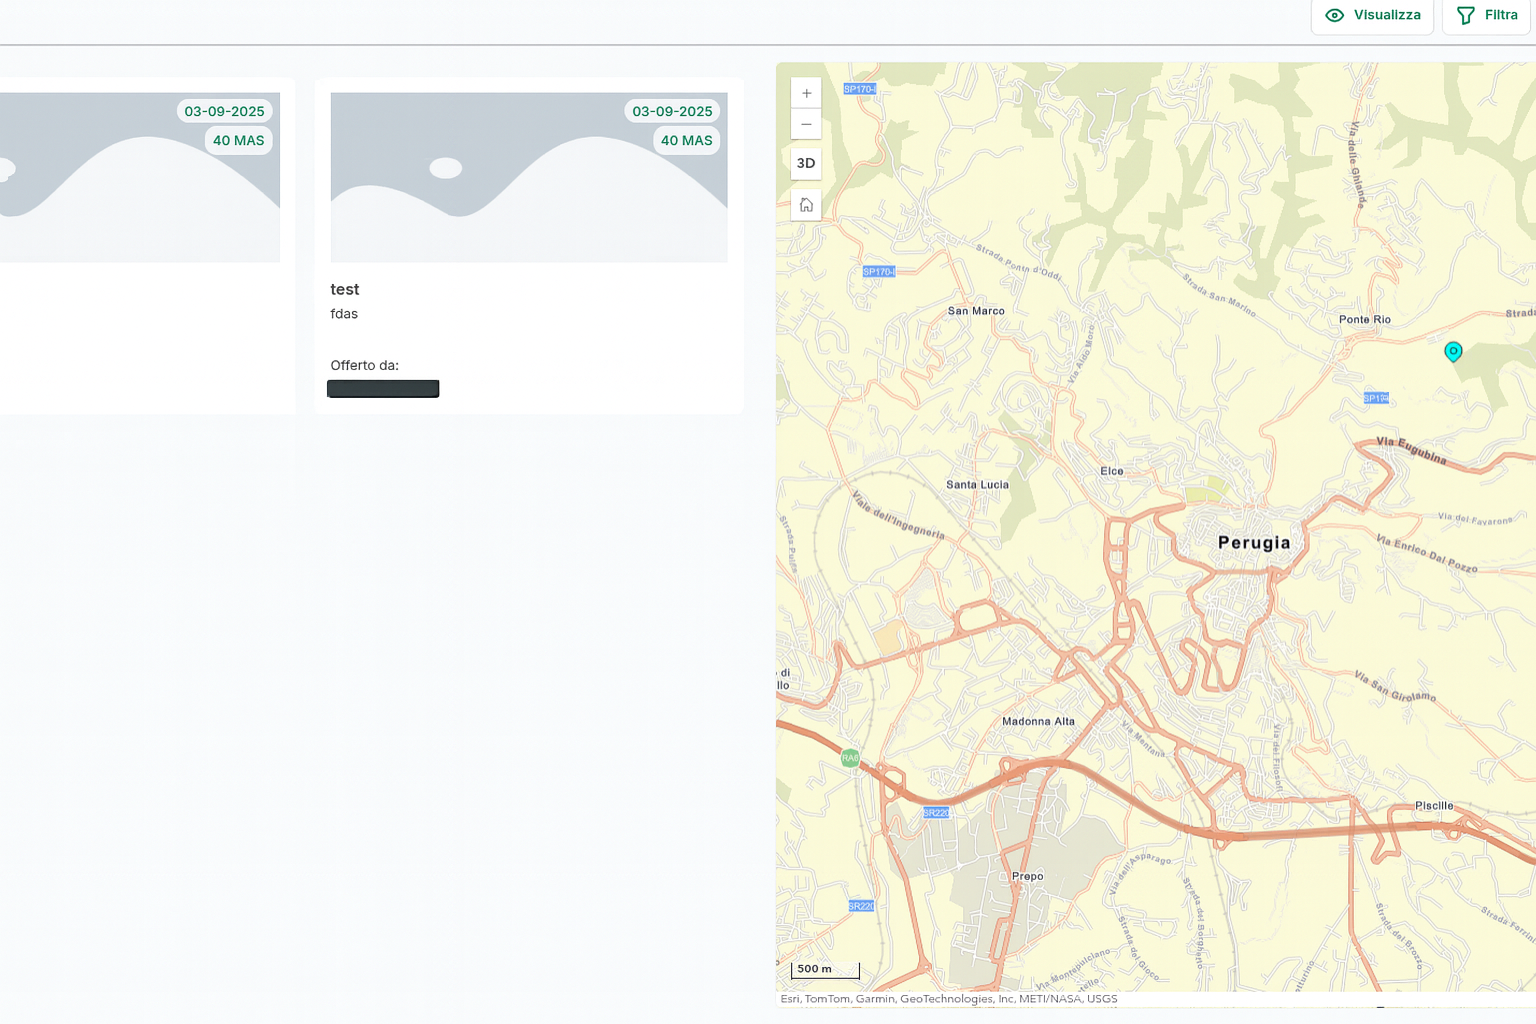1536x1024 pixels.
Task: Open the Filtra filter panel
Action: 1487,15
